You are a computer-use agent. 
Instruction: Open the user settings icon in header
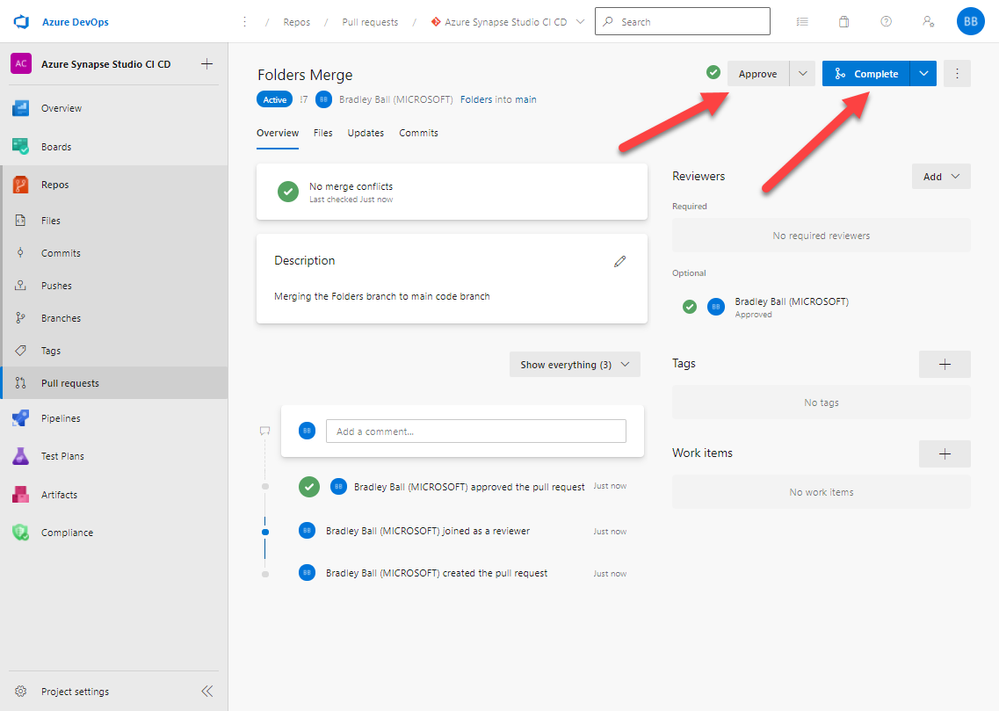coord(928,22)
